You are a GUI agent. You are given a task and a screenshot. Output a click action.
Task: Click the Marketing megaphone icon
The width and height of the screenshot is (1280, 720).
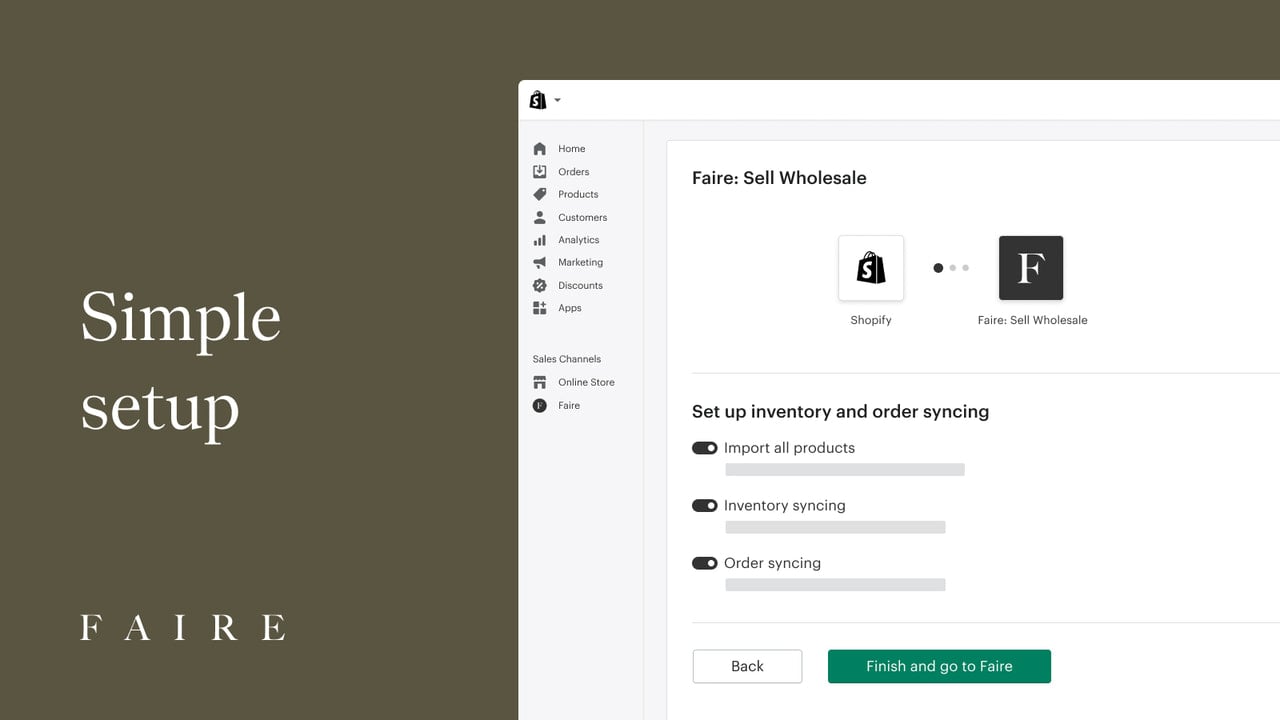[x=540, y=262]
